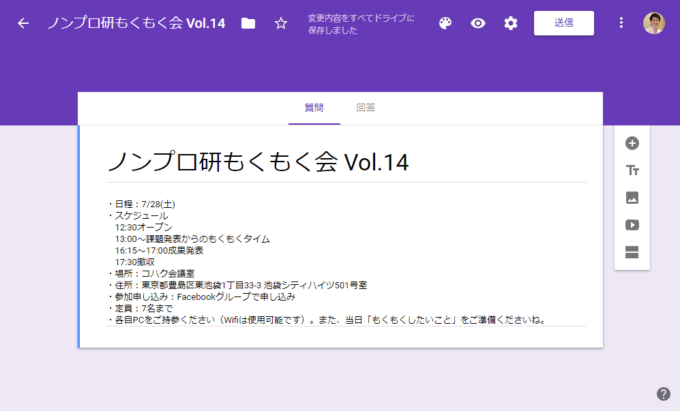Click the line 12:30オープン
This screenshot has width=680, height=411.
[144, 227]
